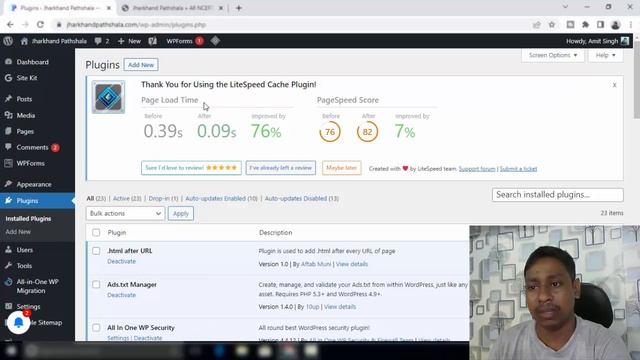Deactivate .html after URL plugin
The height and width of the screenshot is (360, 640).
[x=121, y=262]
